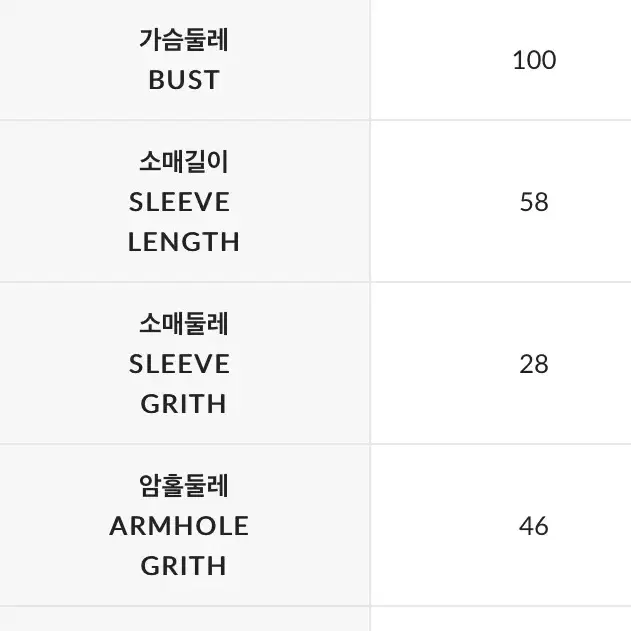Click the Korean label 소매둘레
Image resolution: width=631 pixels, height=631 pixels.
pos(184,324)
